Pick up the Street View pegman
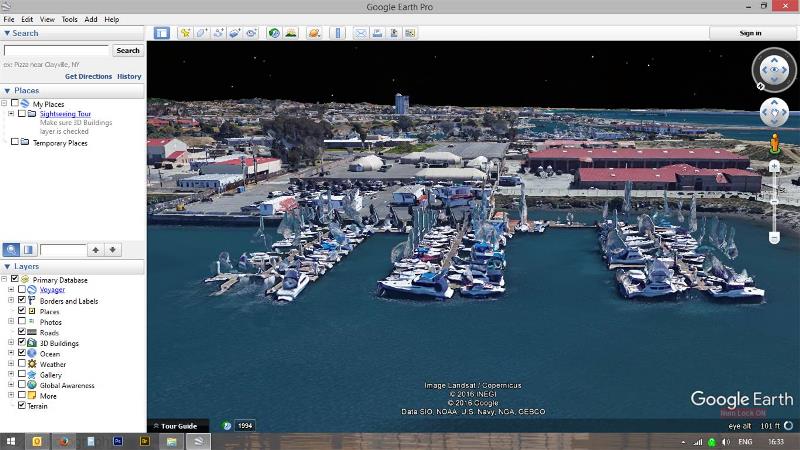Screen dimensions: 800x450 click(774, 145)
